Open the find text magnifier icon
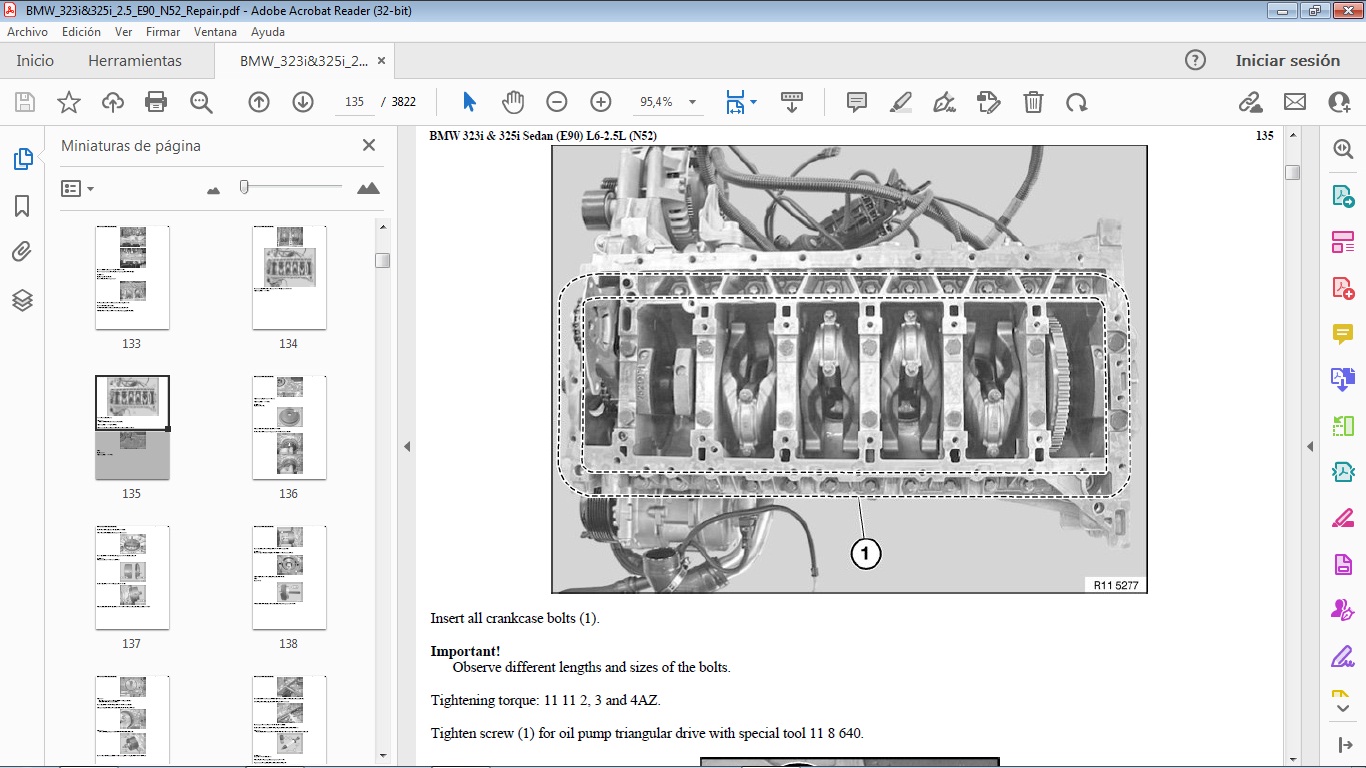 point(201,102)
